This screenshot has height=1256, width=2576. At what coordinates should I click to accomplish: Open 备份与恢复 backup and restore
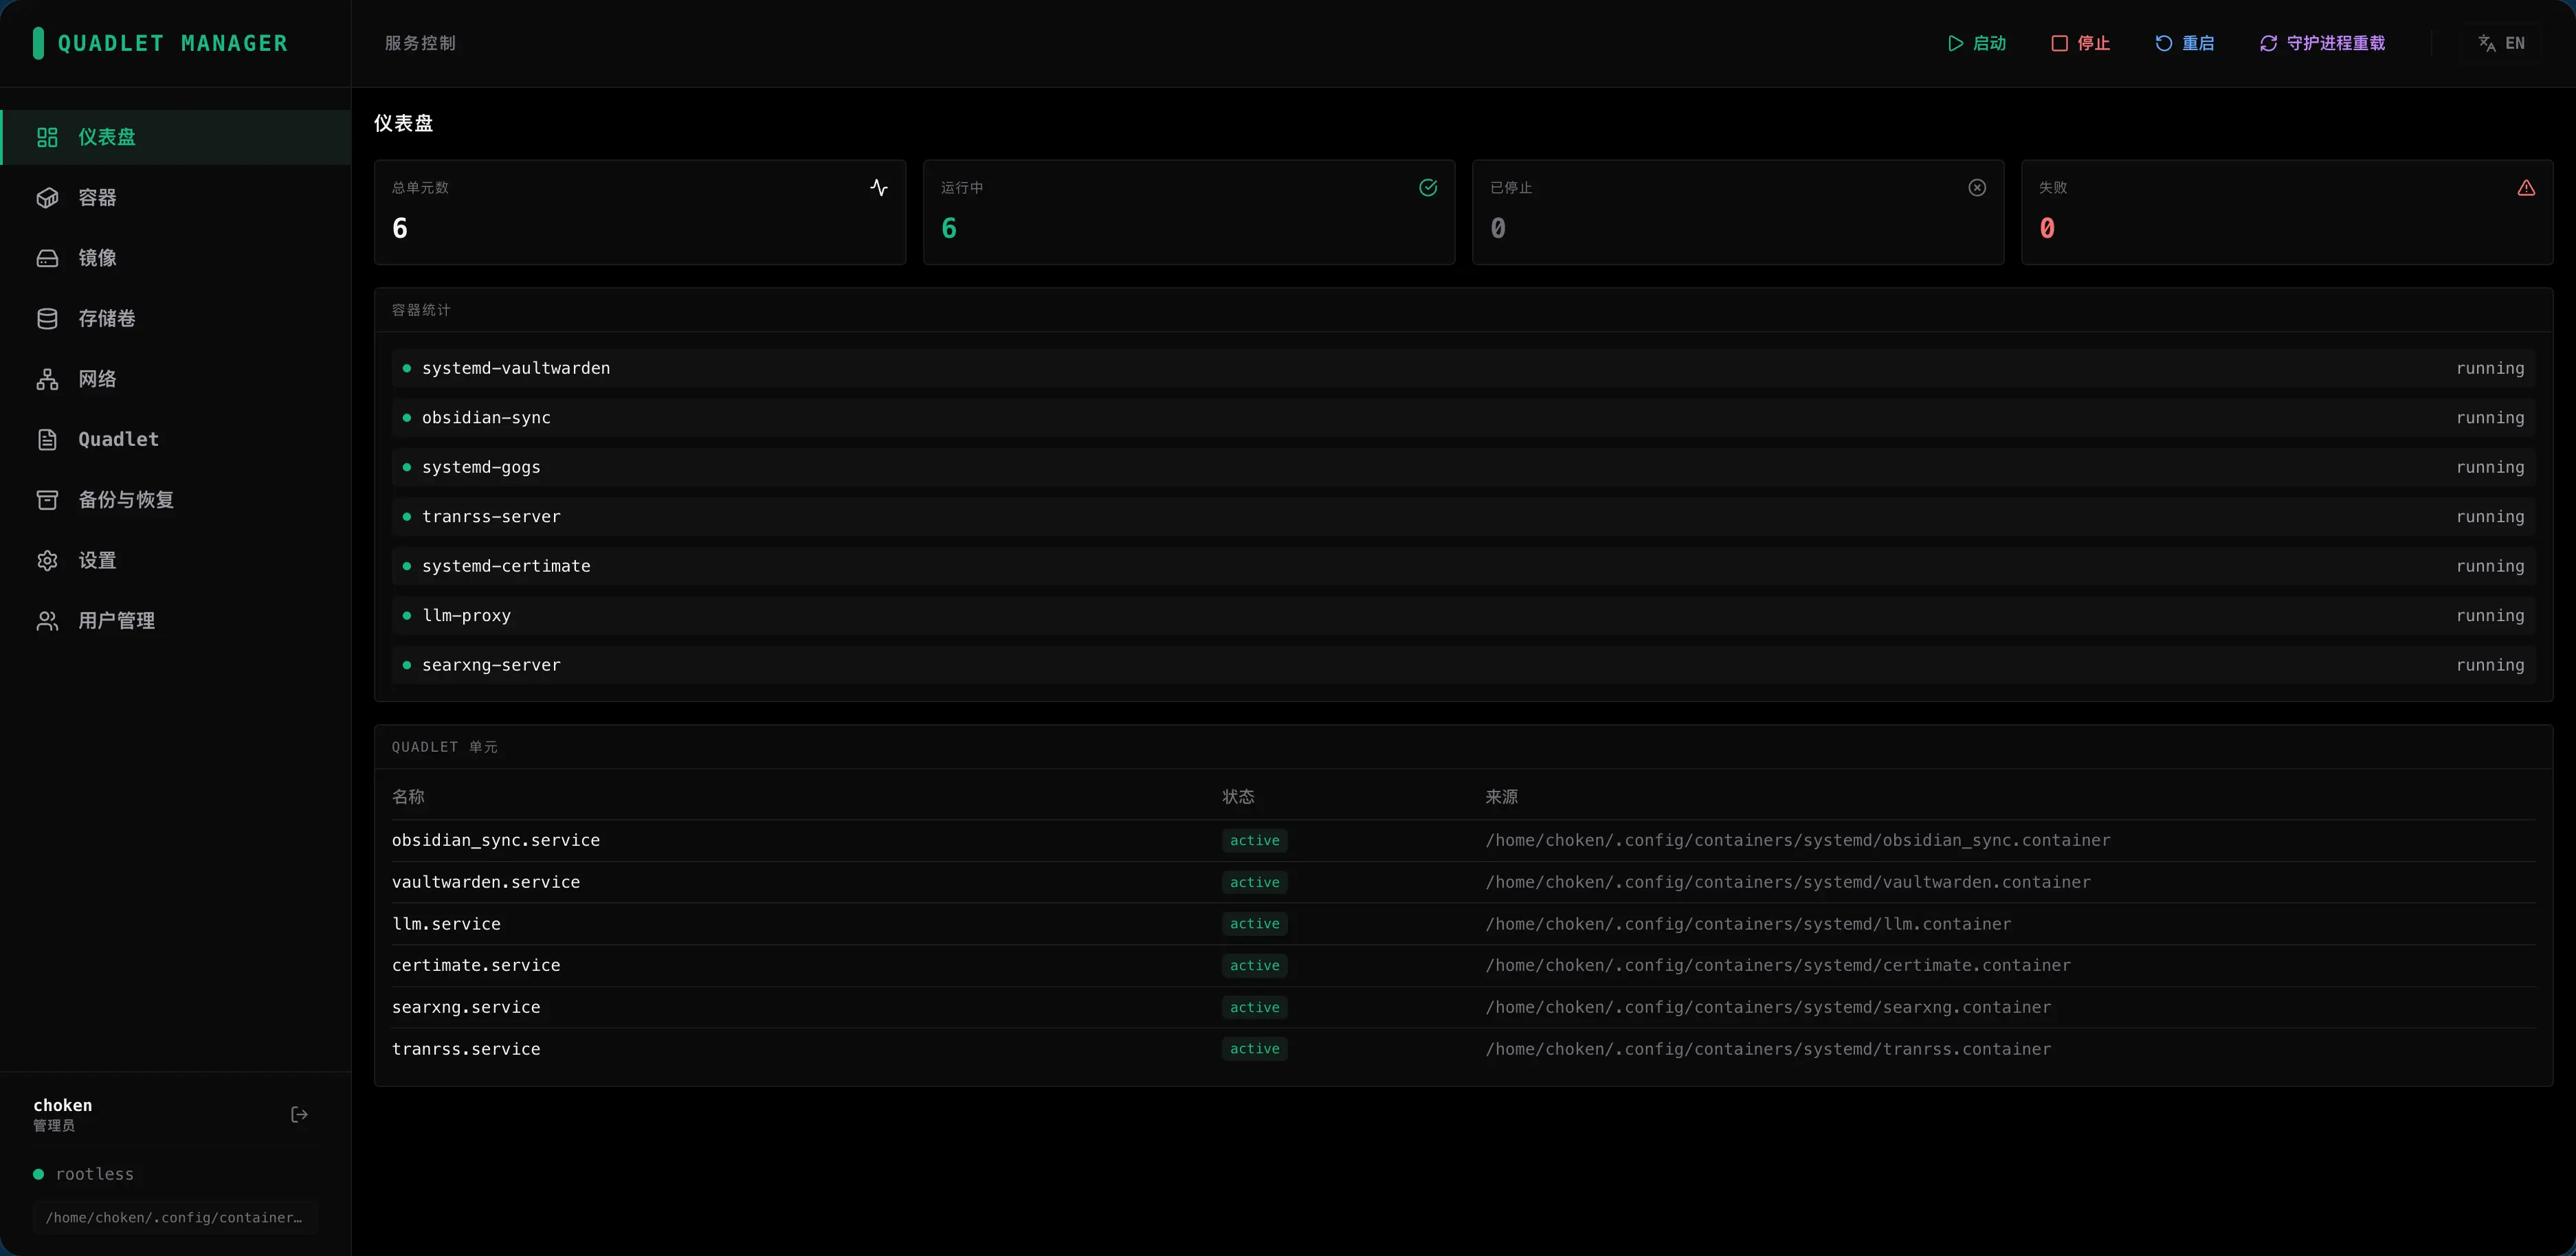pyautogui.click(x=176, y=500)
